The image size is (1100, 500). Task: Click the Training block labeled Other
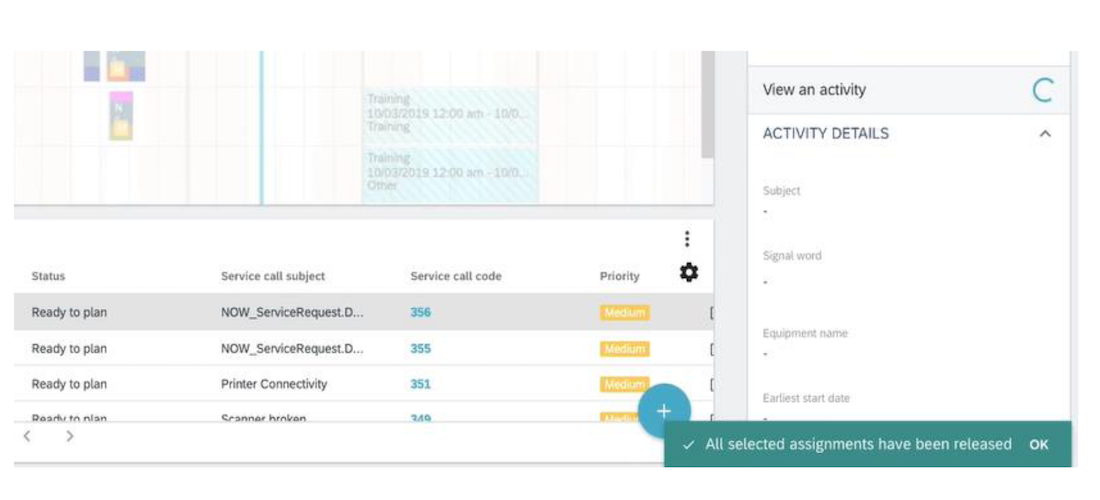tap(449, 172)
